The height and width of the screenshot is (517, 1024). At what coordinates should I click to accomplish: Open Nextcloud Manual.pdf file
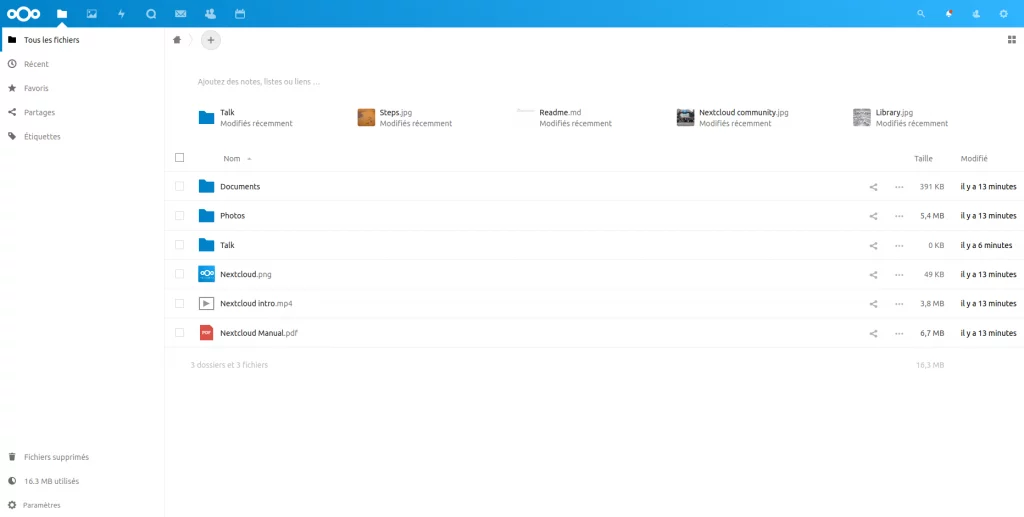(259, 334)
